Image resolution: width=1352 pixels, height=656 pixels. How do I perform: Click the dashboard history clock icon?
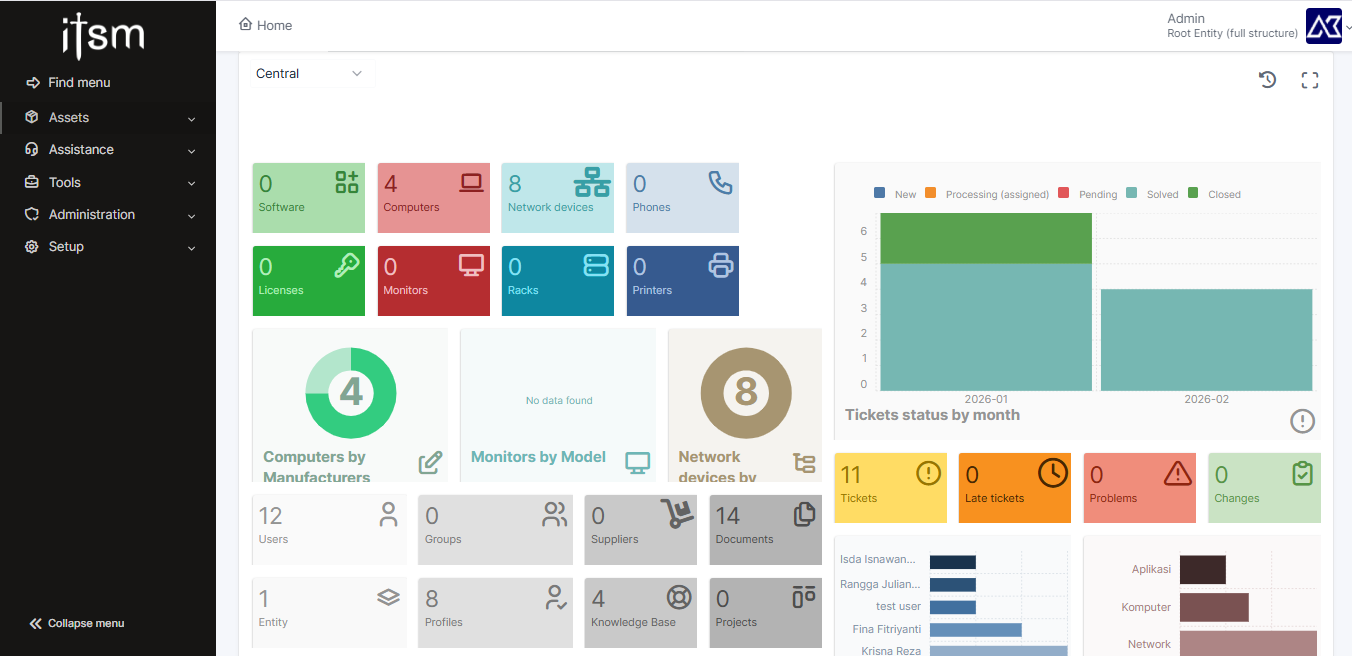(x=1267, y=80)
